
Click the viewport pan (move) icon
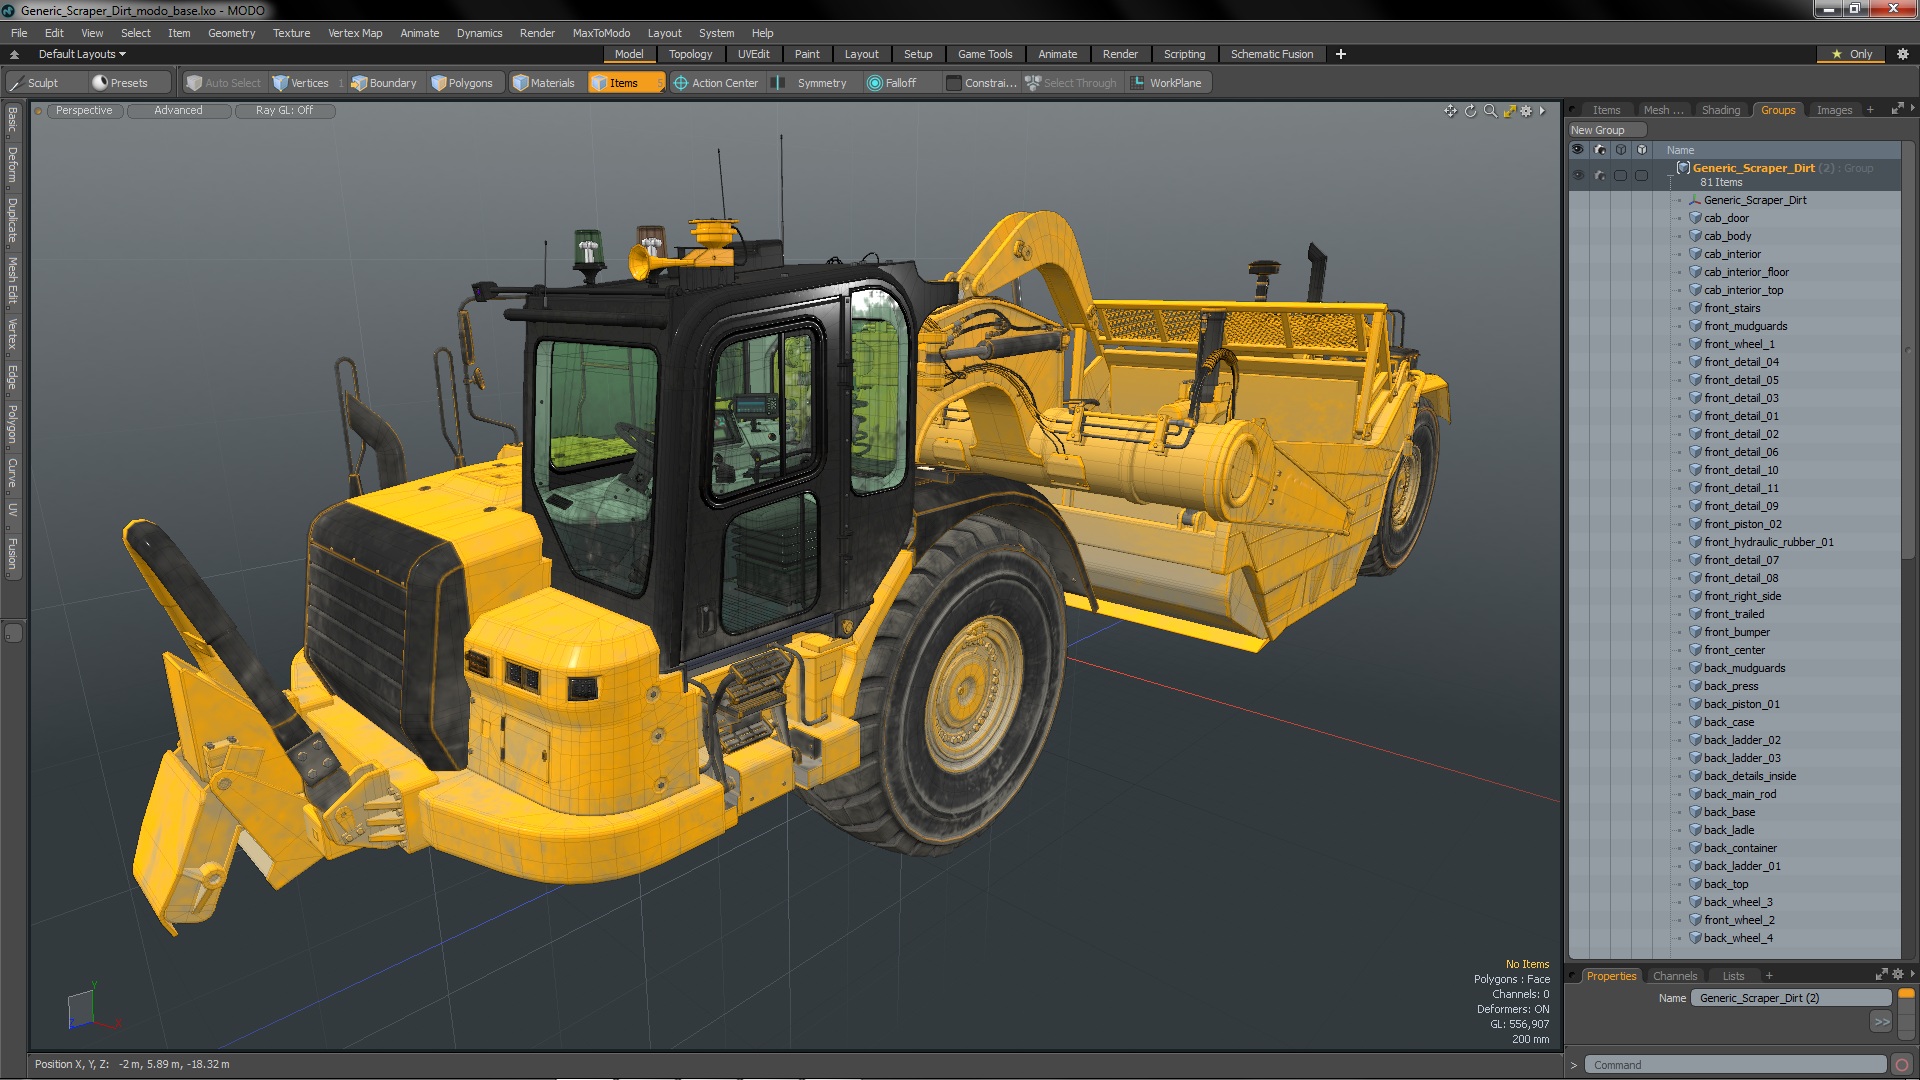[x=1450, y=111]
